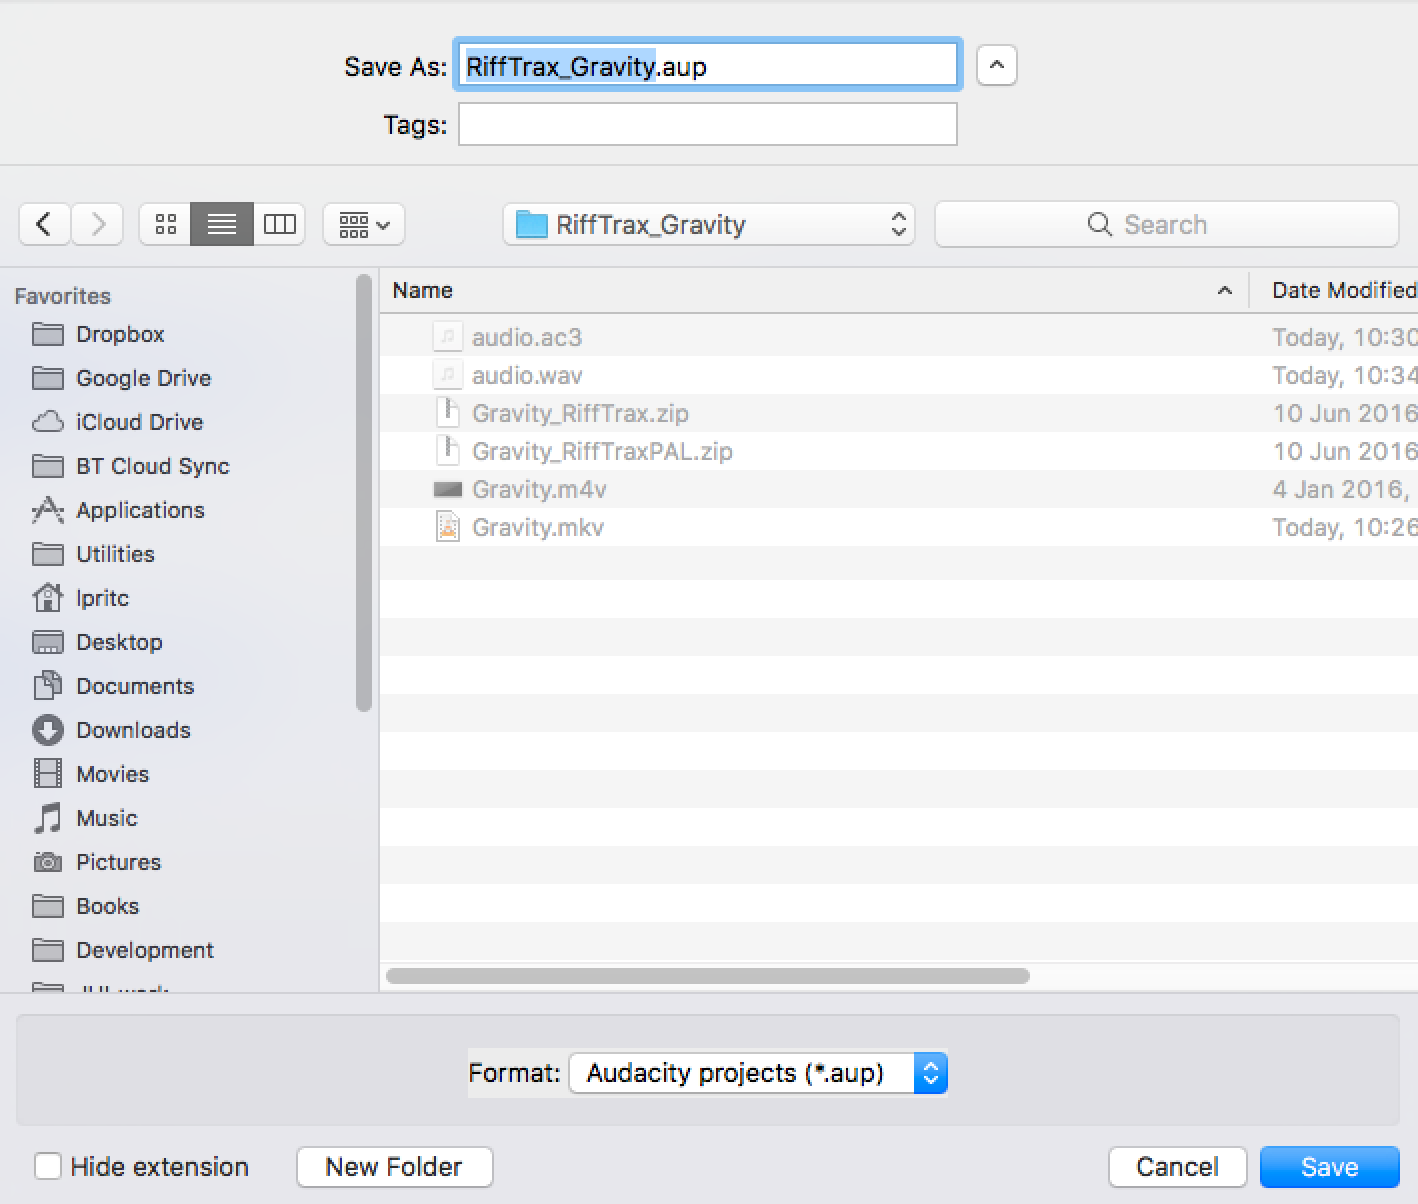This screenshot has height=1204, width=1418.
Task: Open Google Drive in the sidebar
Action: click(143, 378)
